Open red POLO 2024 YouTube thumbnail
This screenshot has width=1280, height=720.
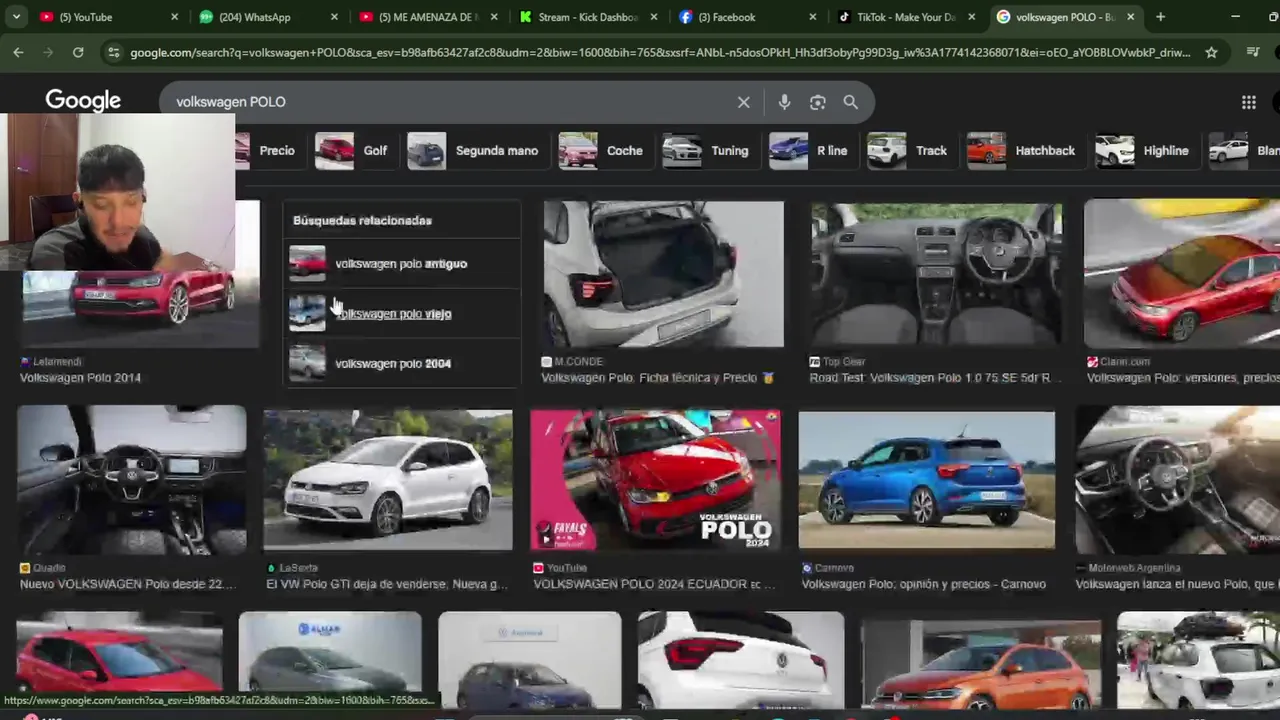(656, 480)
